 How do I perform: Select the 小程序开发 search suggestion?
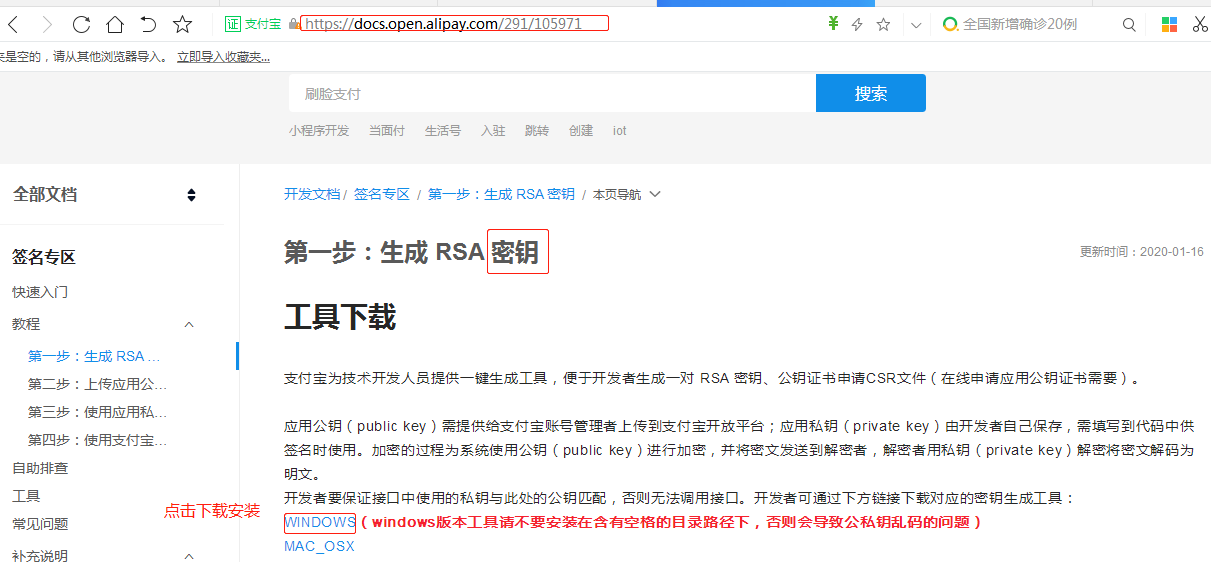click(x=319, y=131)
